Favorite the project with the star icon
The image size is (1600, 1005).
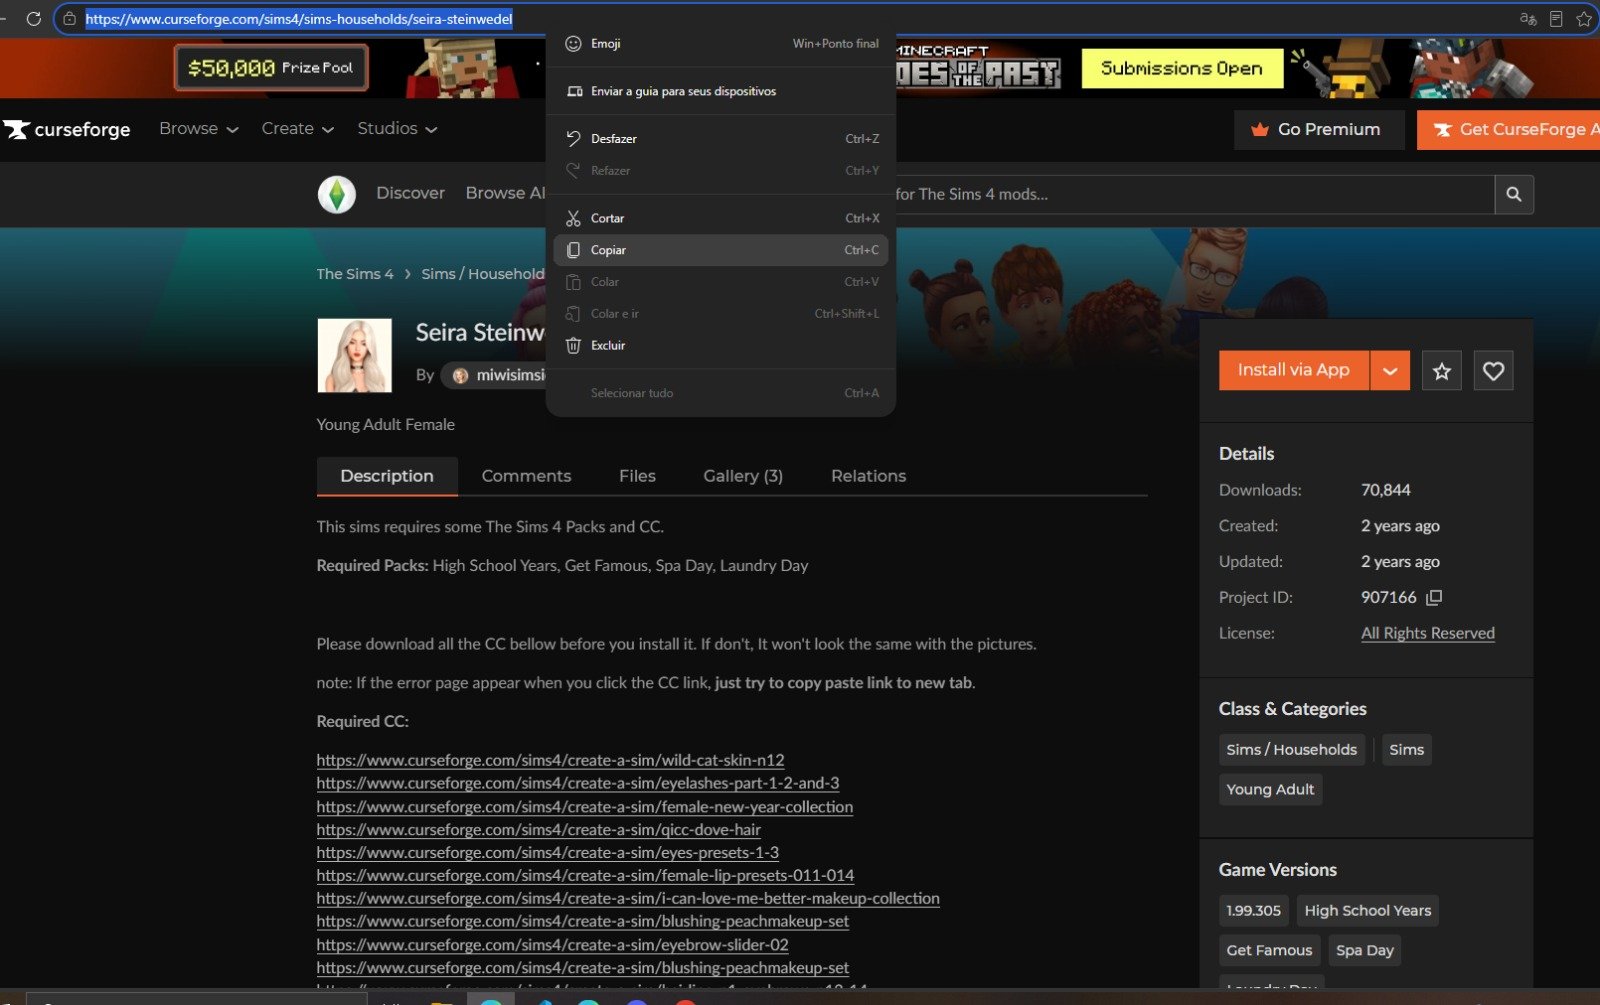point(1442,371)
